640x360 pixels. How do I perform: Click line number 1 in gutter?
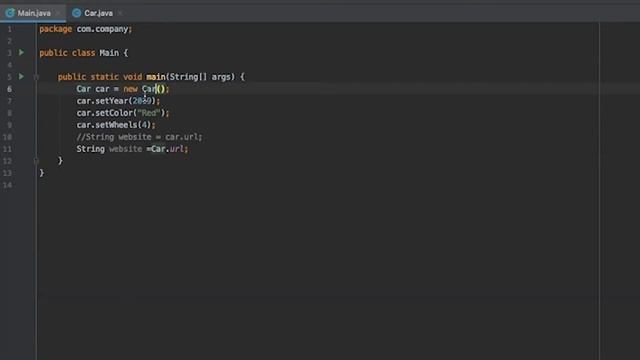(9, 29)
